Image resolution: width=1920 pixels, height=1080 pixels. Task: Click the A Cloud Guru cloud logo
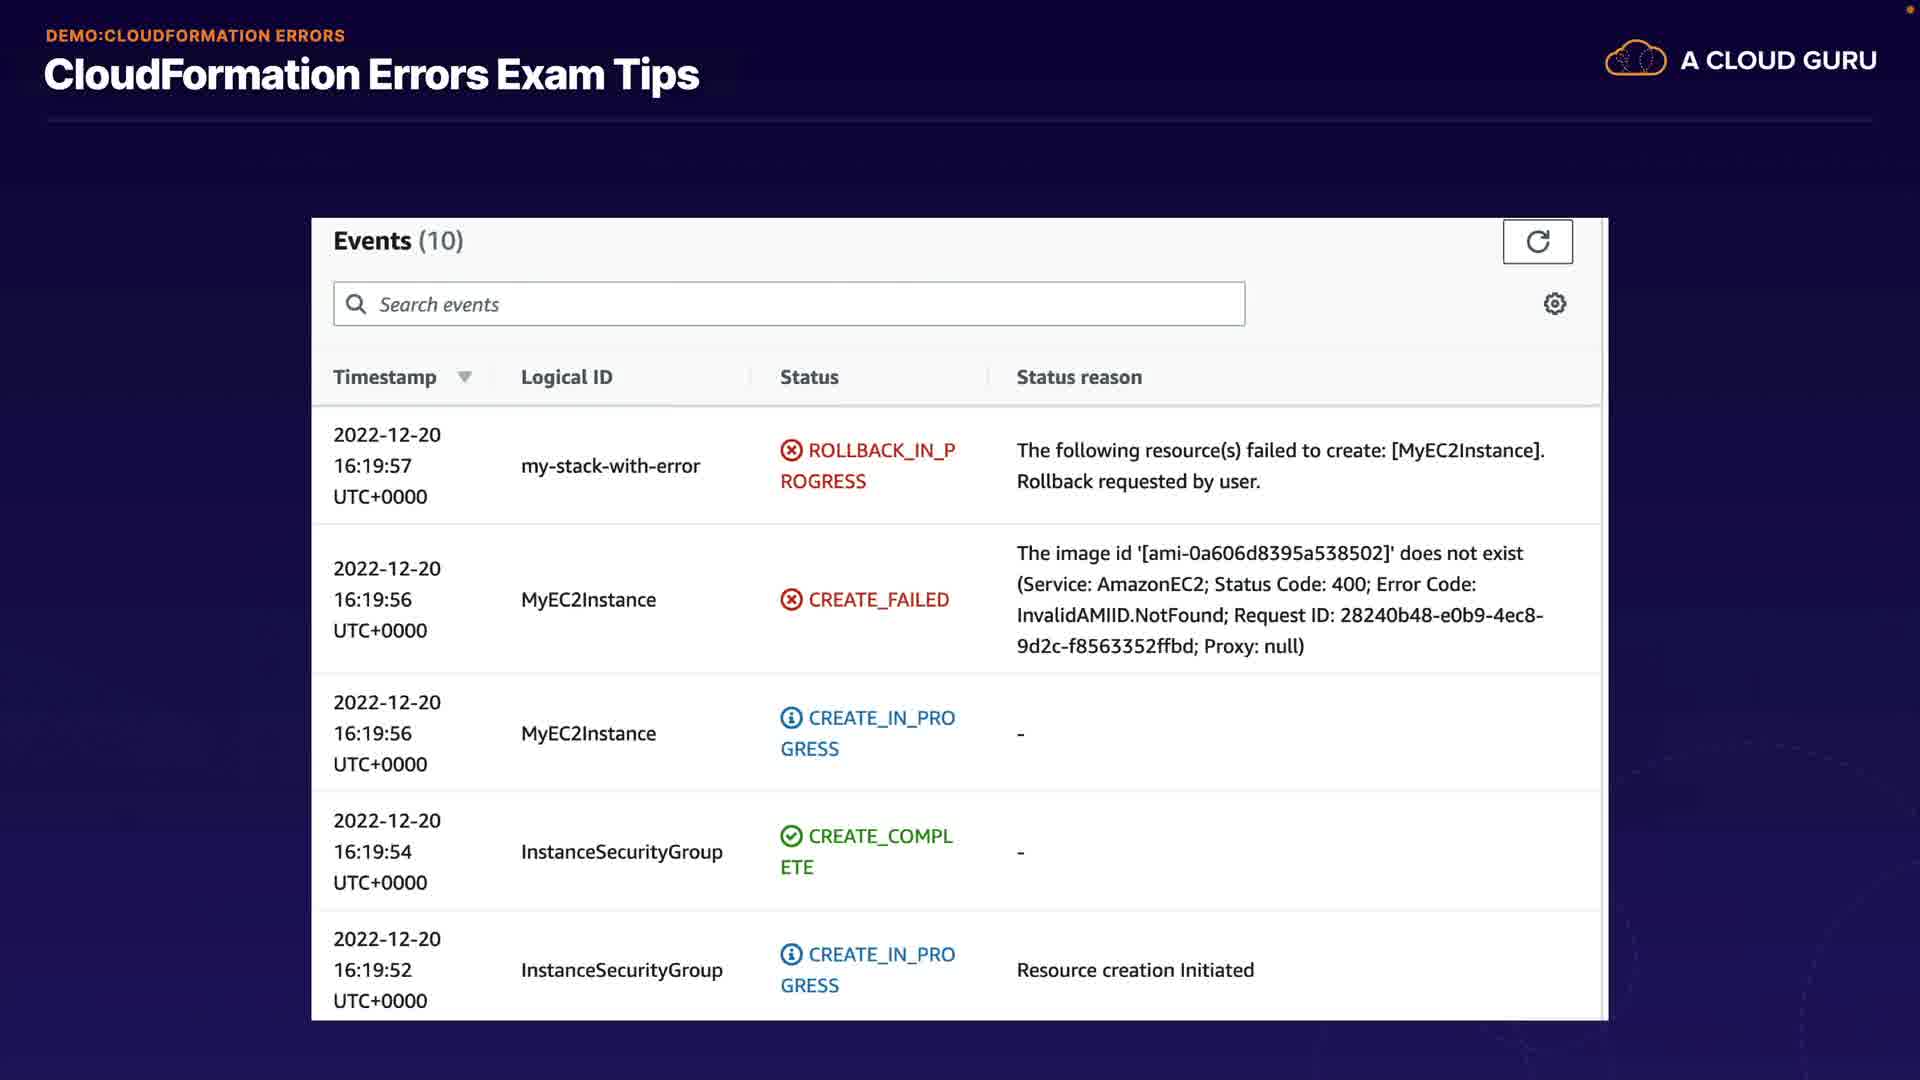[x=1635, y=60]
